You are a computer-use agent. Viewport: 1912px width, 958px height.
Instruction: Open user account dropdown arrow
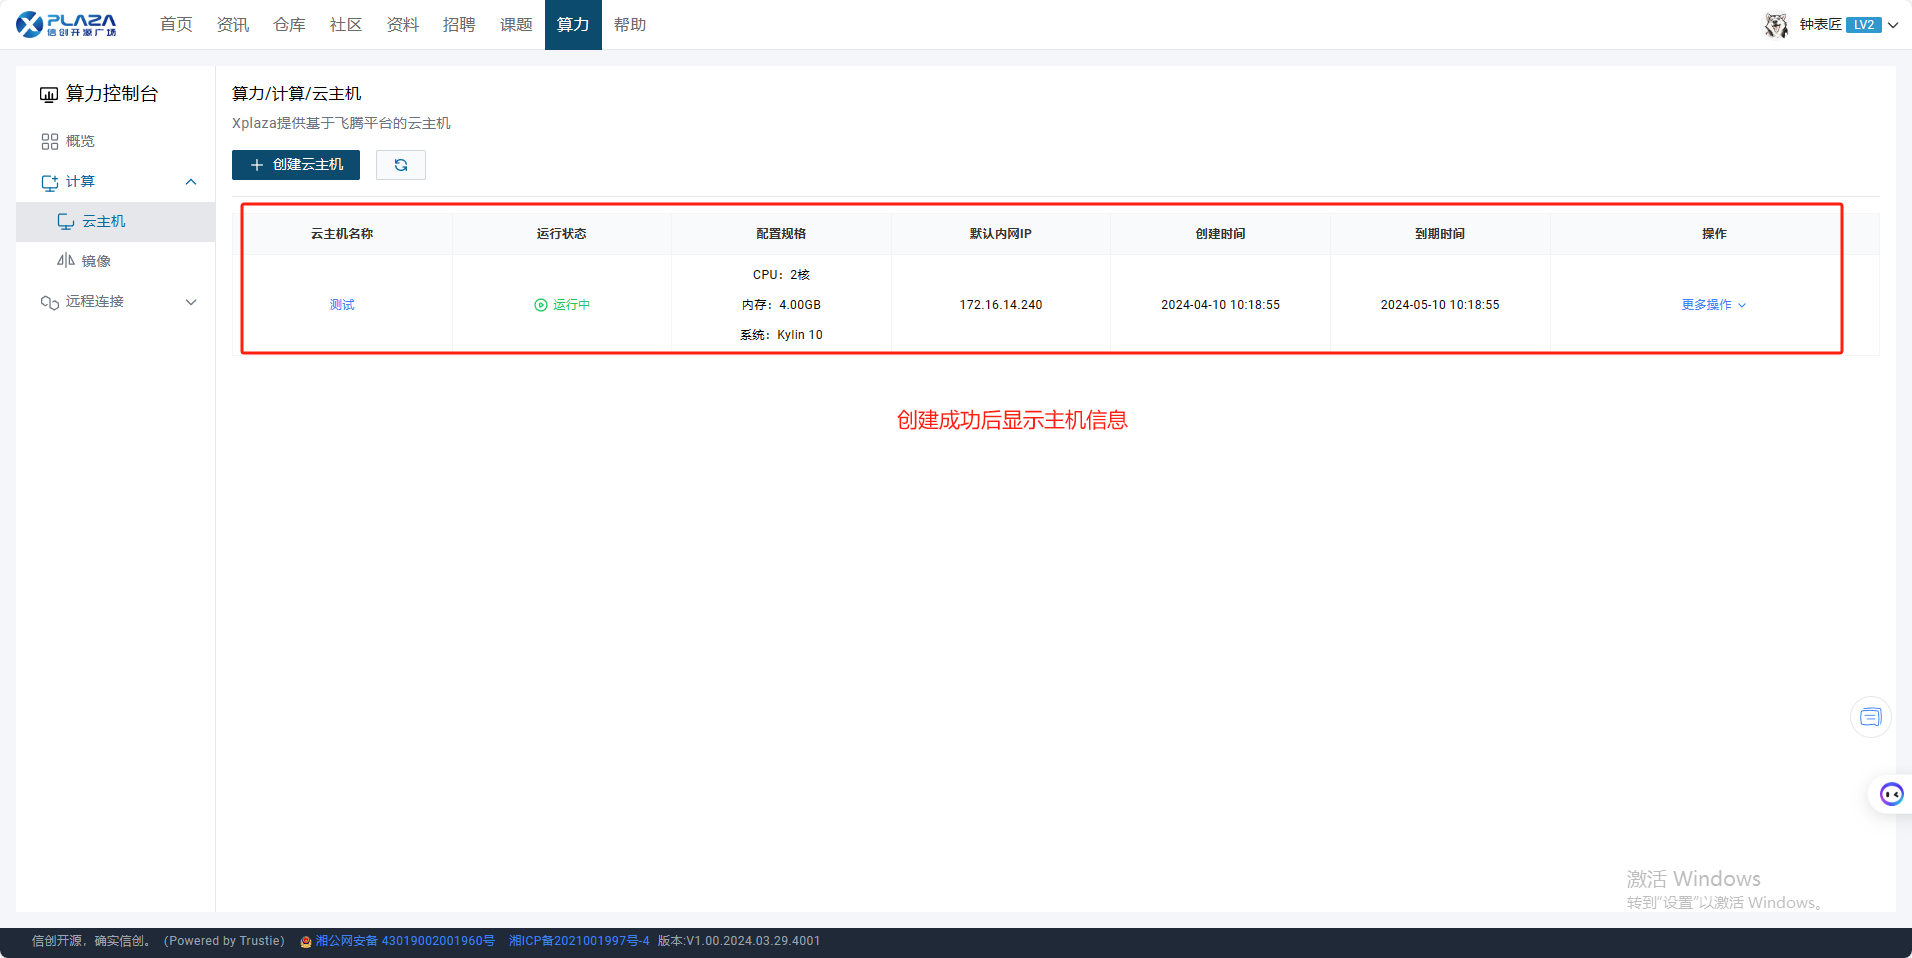tap(1893, 25)
